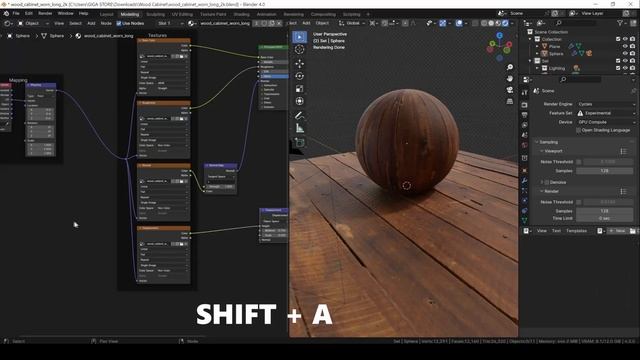The width and height of the screenshot is (640, 360).
Task: Disable Lighting collection in renders camera icon
Action: pos(632,68)
